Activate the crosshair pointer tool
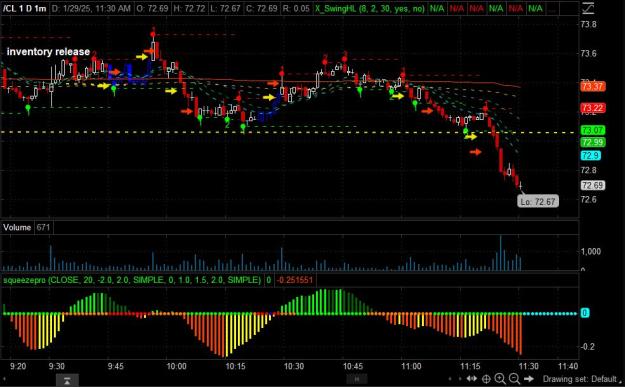625x387 pixels. pyautogui.click(x=486, y=379)
